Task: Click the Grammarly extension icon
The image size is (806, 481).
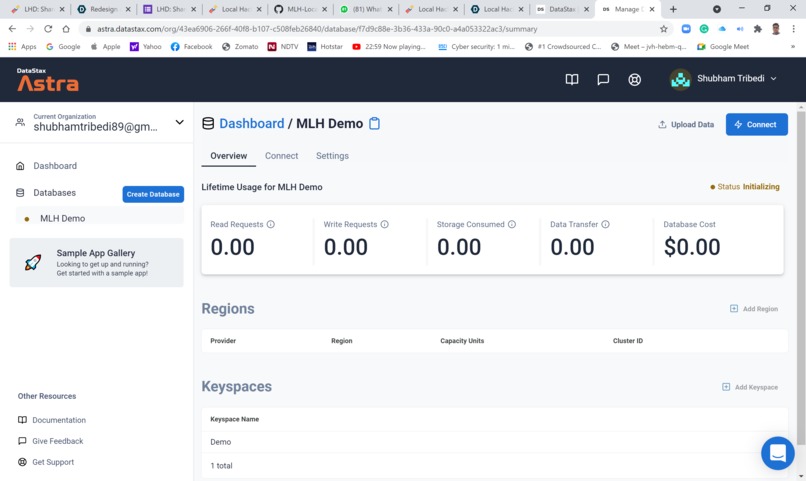Action: coord(704,29)
